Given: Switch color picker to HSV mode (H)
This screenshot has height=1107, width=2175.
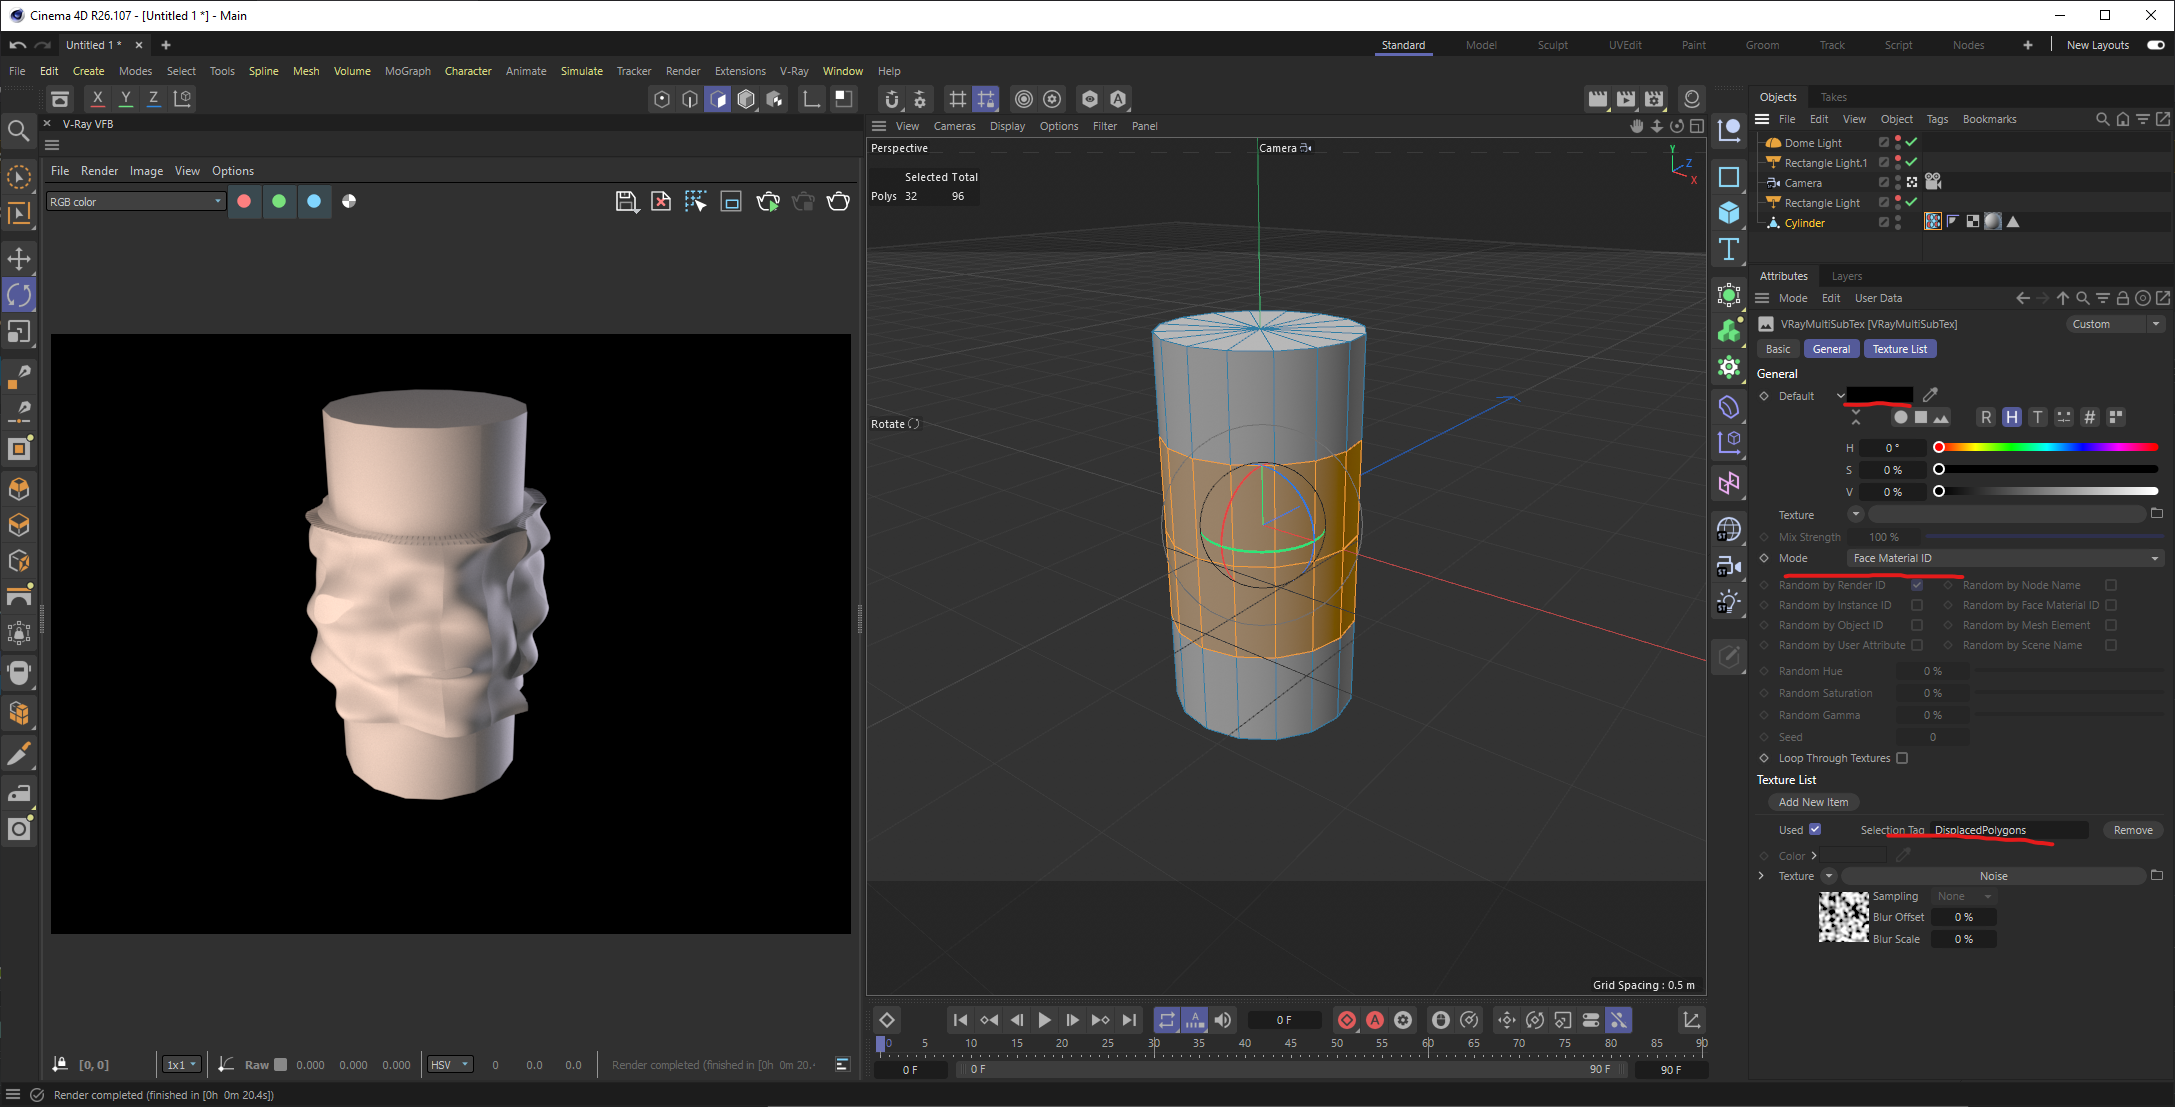Looking at the screenshot, I should (2012, 417).
